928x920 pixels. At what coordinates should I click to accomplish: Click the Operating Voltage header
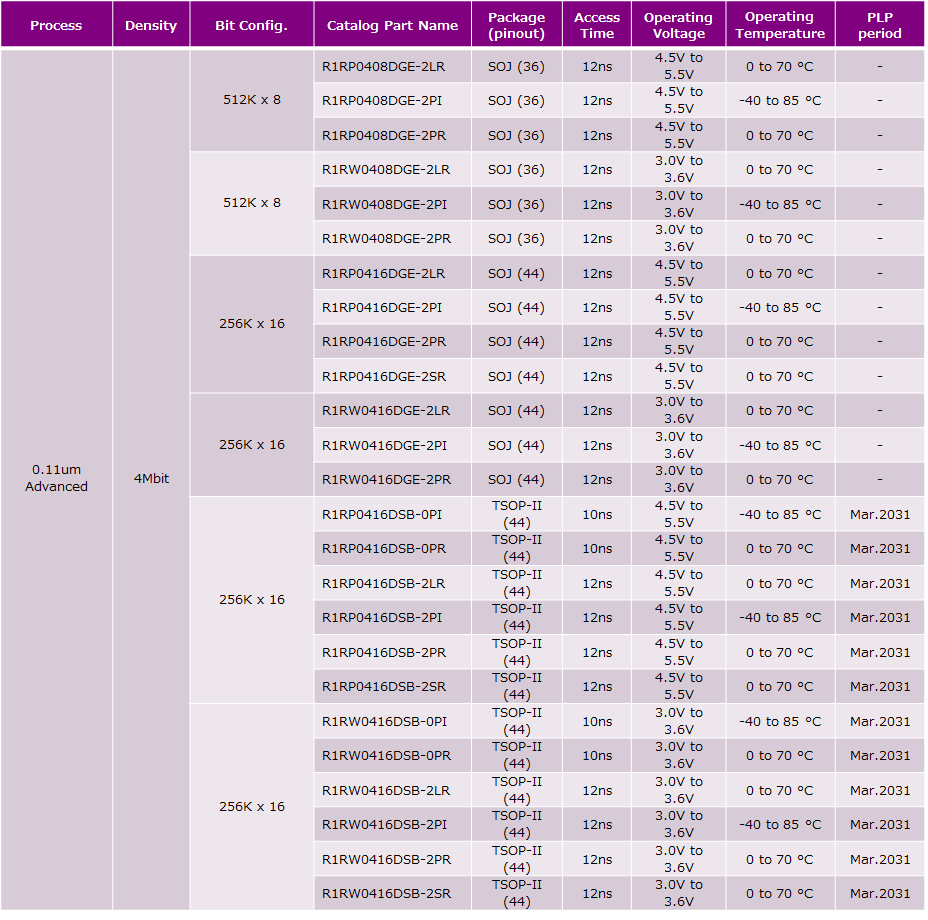(678, 25)
